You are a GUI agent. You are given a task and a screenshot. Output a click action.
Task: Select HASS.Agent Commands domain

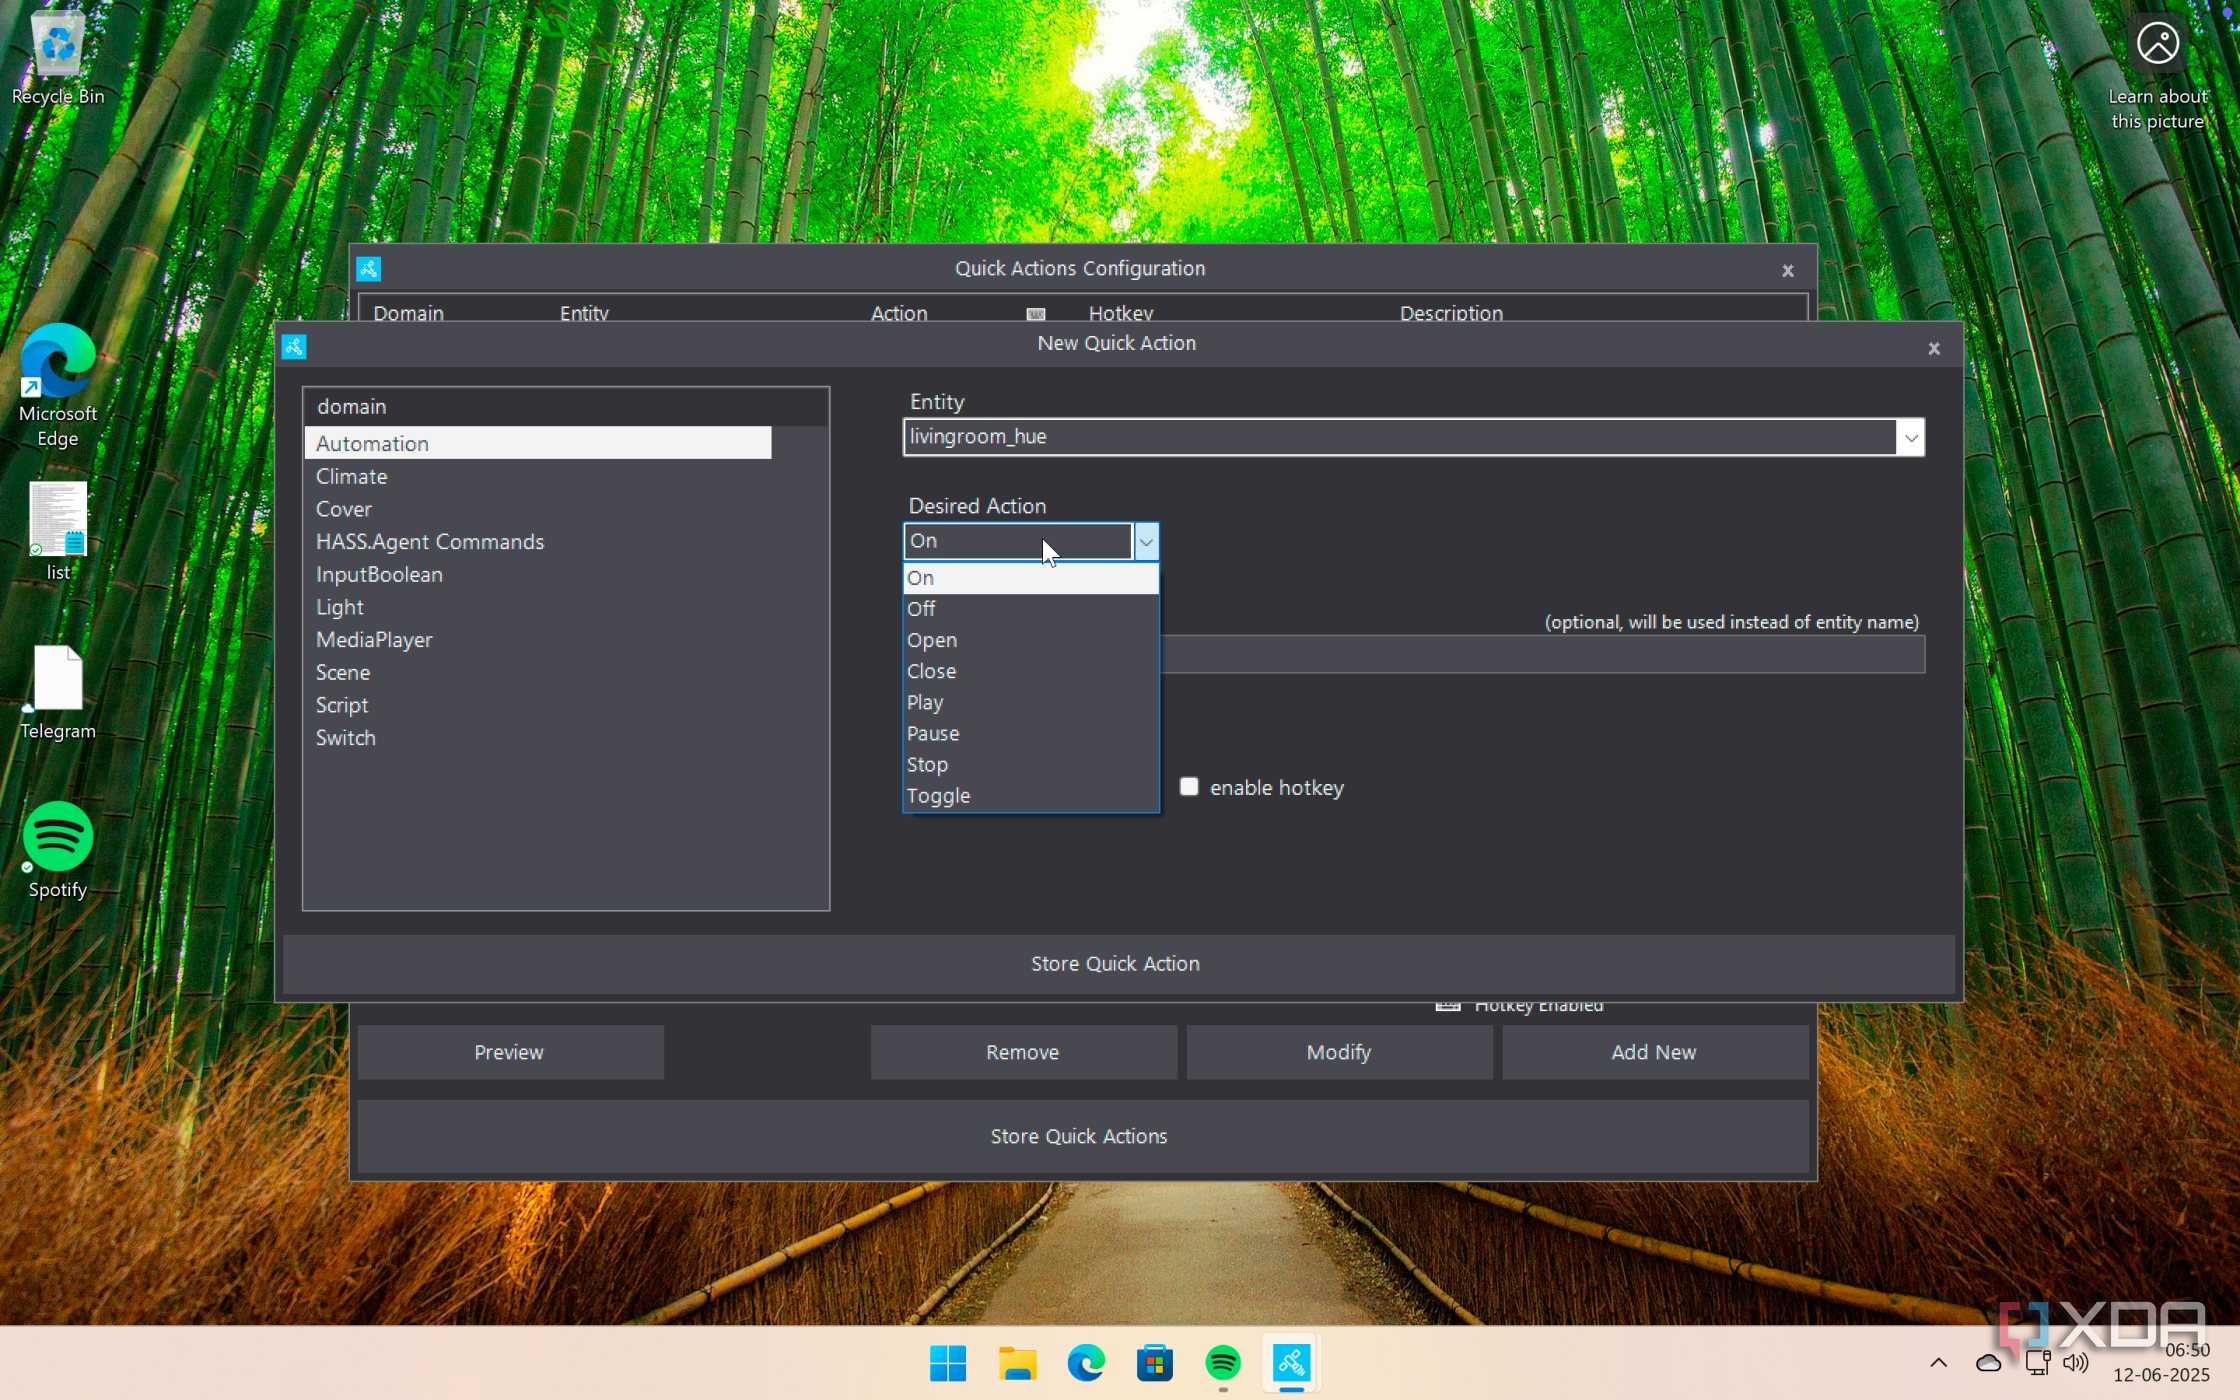click(538, 541)
